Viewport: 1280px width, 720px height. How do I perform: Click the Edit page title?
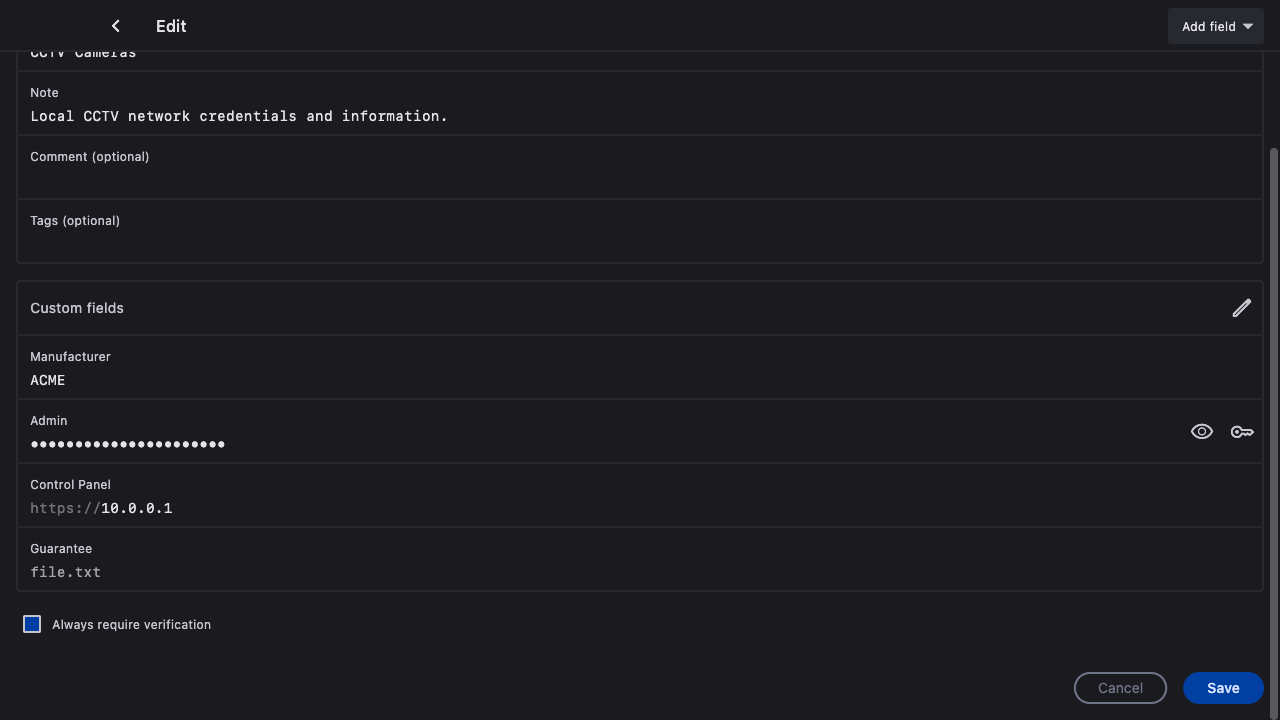(x=171, y=26)
